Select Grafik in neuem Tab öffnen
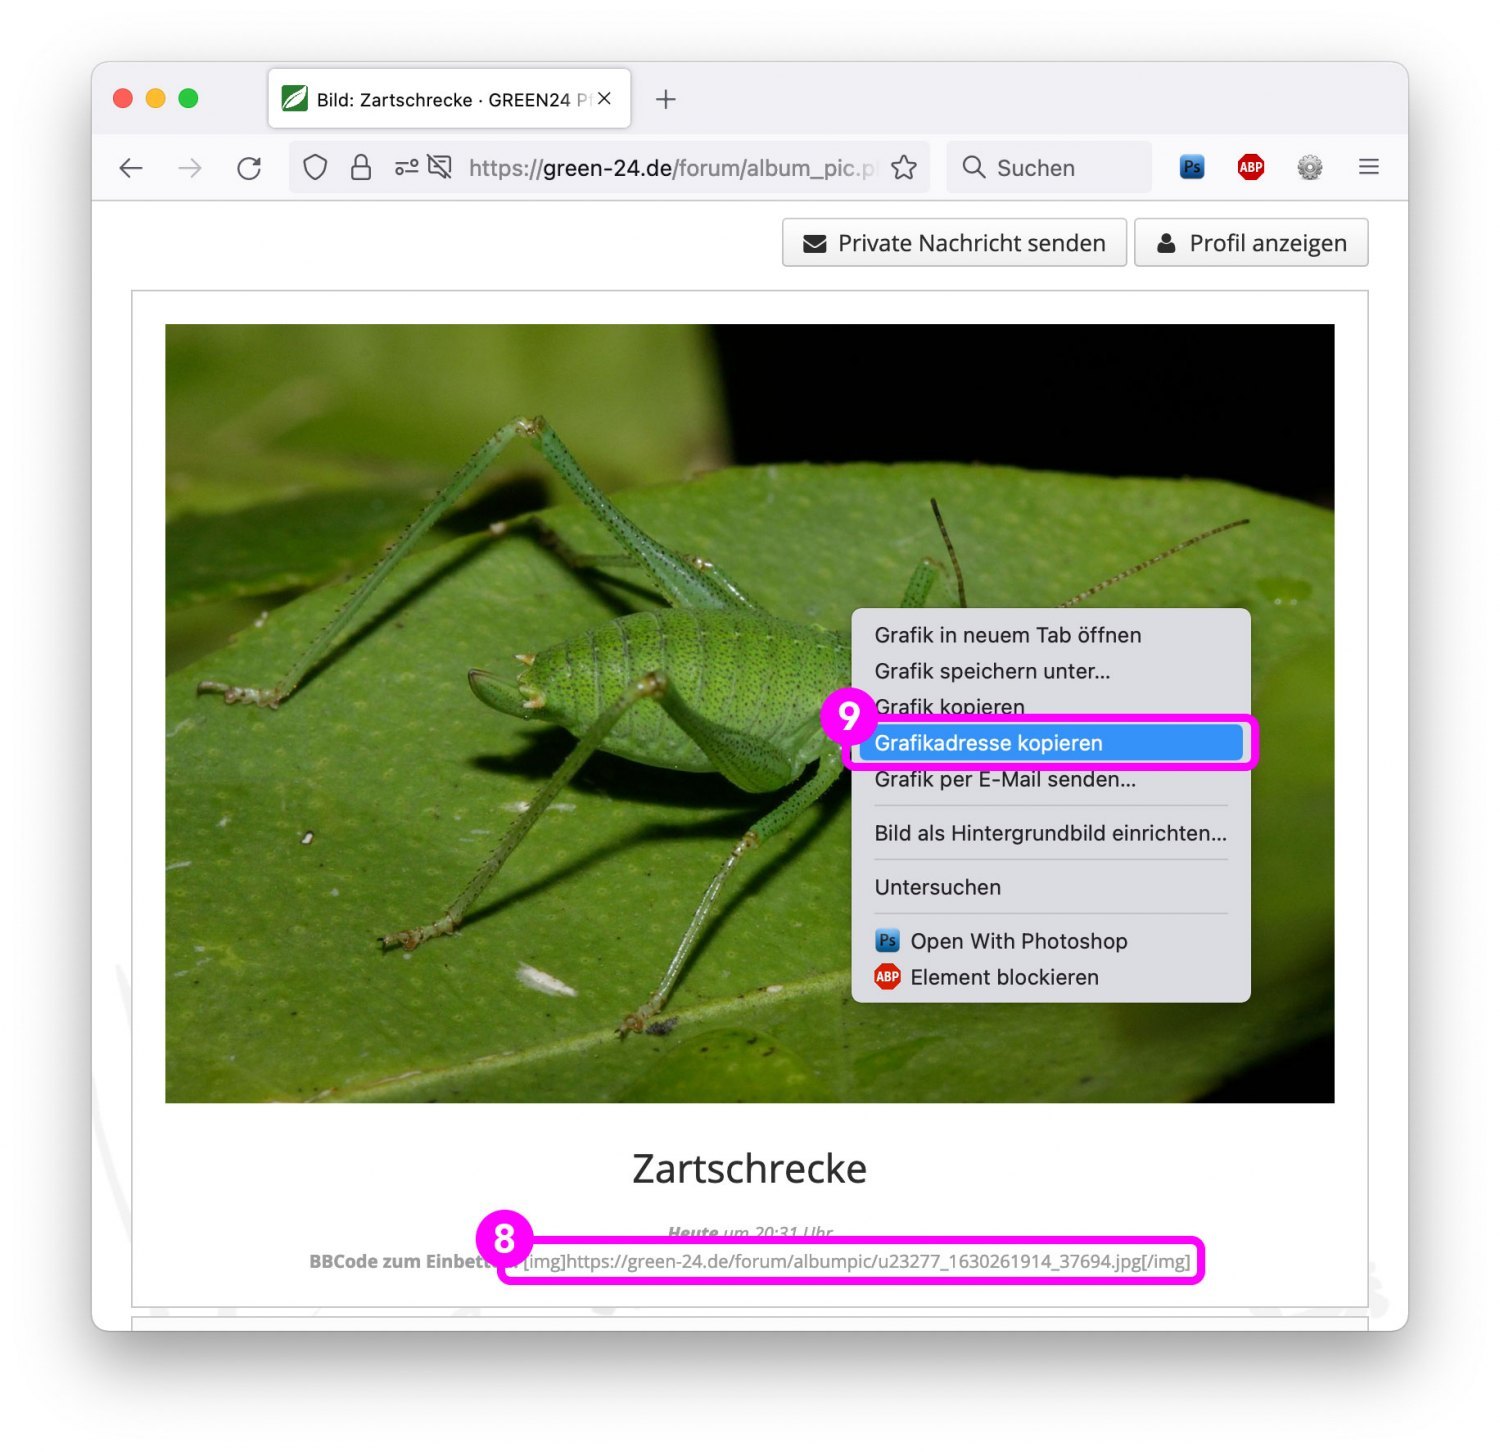This screenshot has width=1500, height=1452. pos(1007,635)
